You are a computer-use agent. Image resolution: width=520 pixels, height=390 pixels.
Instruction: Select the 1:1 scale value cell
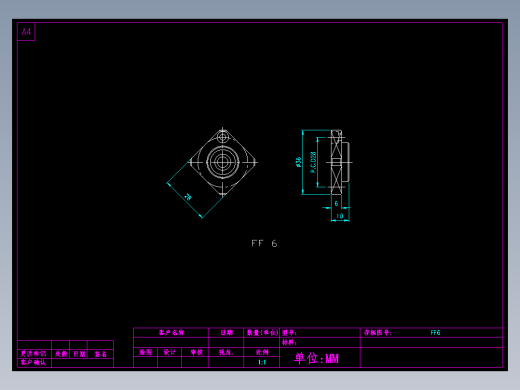coord(262,362)
